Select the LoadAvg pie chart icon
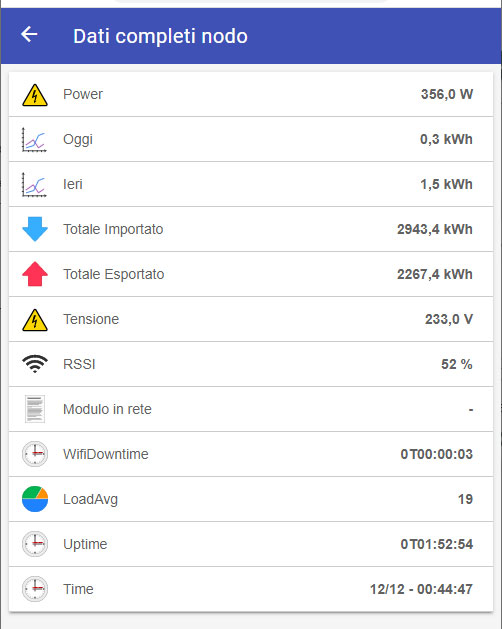Screen dimensions: 502x629 coord(35,499)
